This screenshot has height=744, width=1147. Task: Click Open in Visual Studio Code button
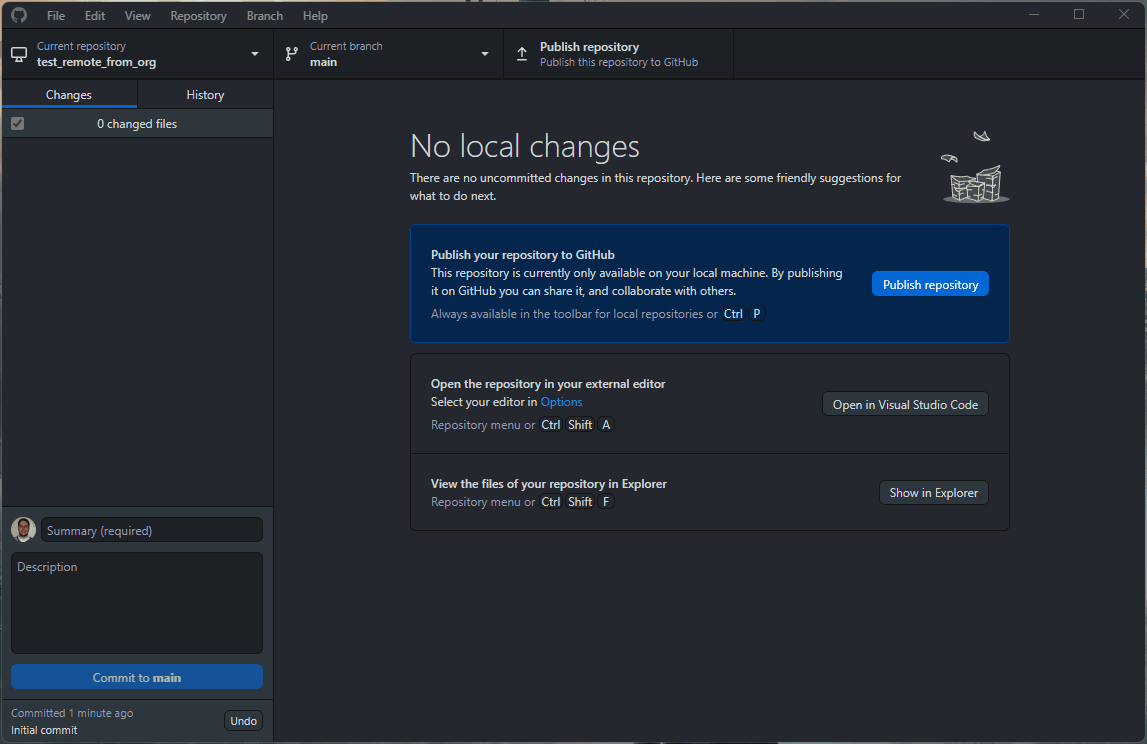click(x=905, y=405)
